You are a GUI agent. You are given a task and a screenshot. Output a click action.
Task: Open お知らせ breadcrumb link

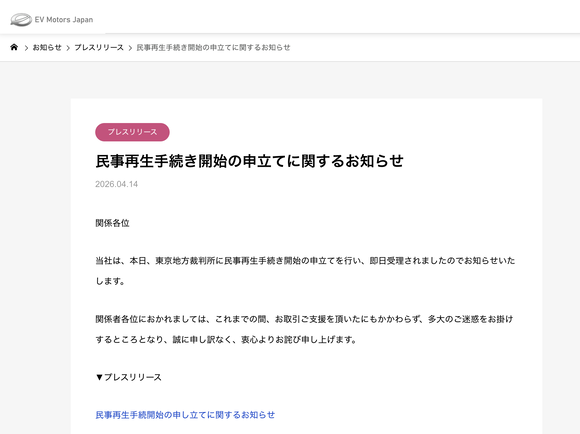47,47
